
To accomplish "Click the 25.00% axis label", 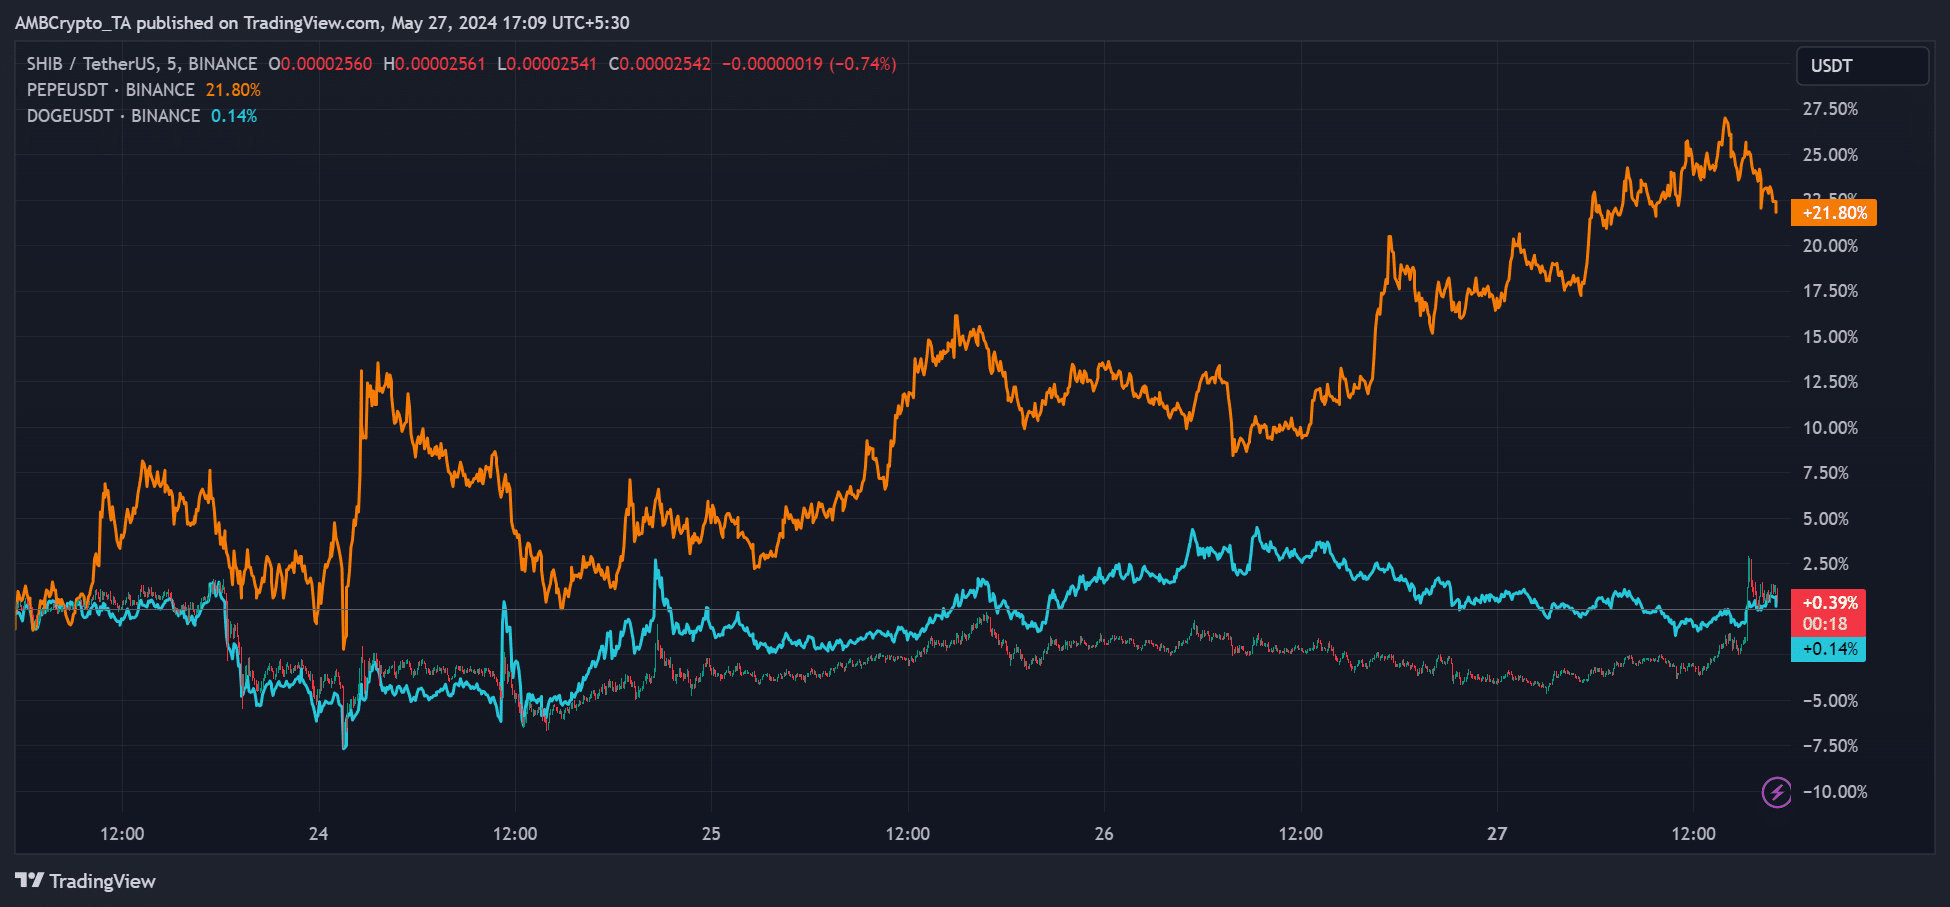I will pos(1830,155).
